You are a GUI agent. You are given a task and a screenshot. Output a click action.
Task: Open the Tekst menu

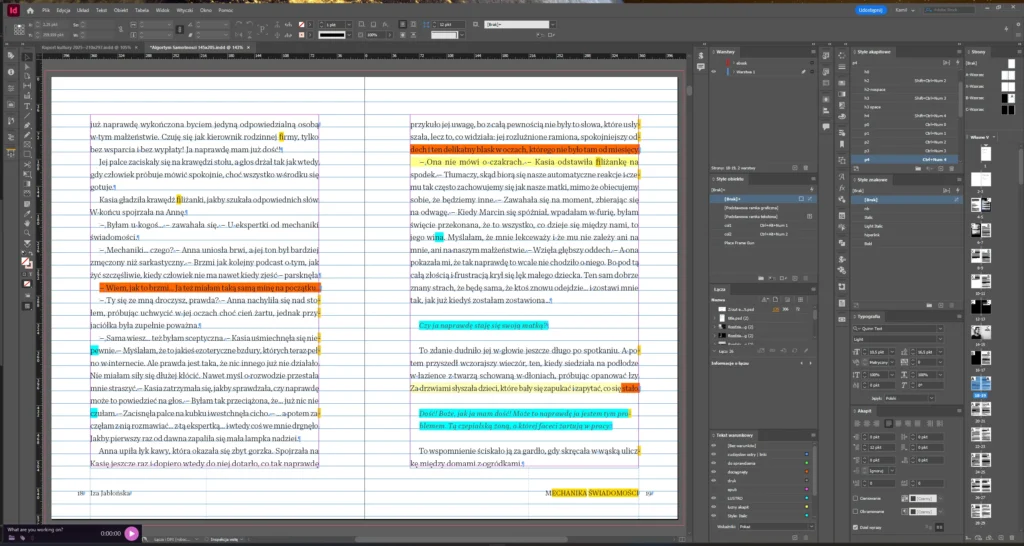[101, 10]
